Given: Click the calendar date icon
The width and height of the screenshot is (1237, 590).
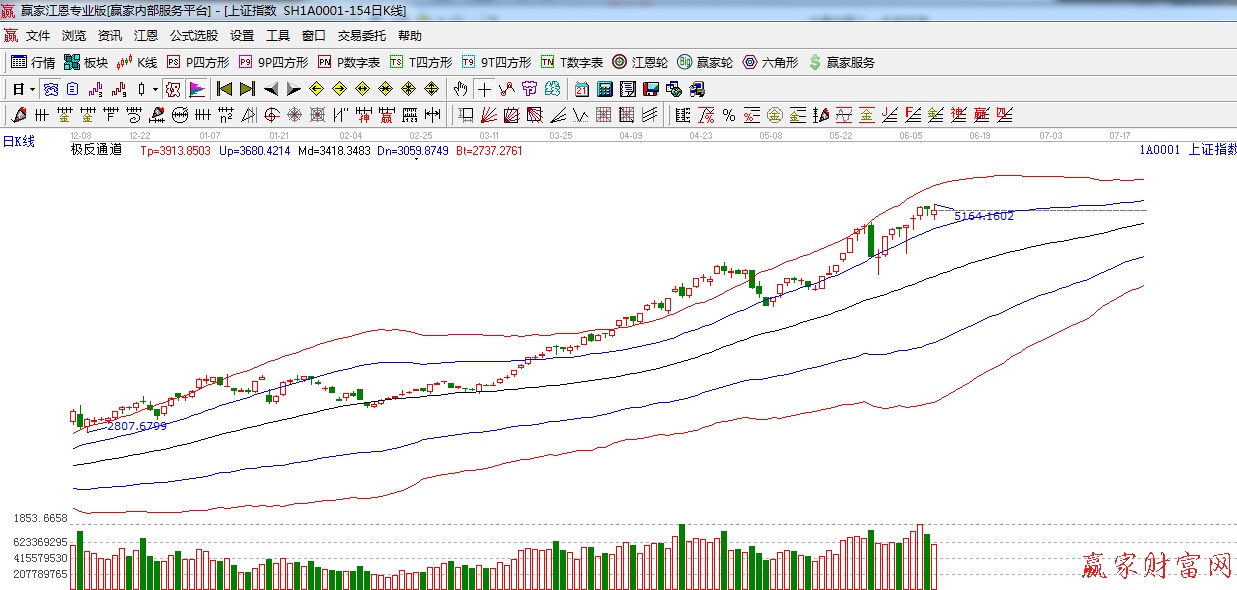Looking at the screenshot, I should [581, 89].
